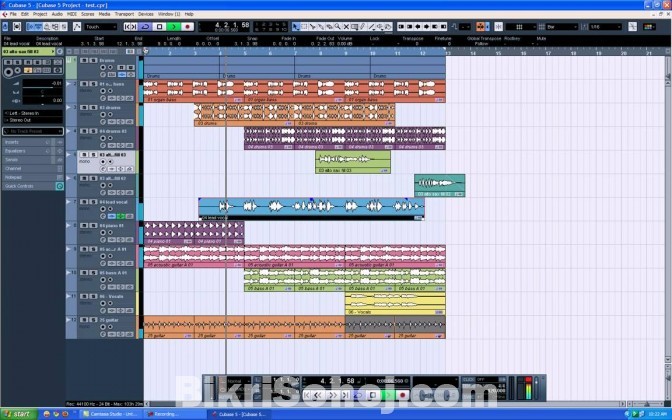Open the No Track Preset selector
This screenshot has width=672, height=420.
pos(33,131)
